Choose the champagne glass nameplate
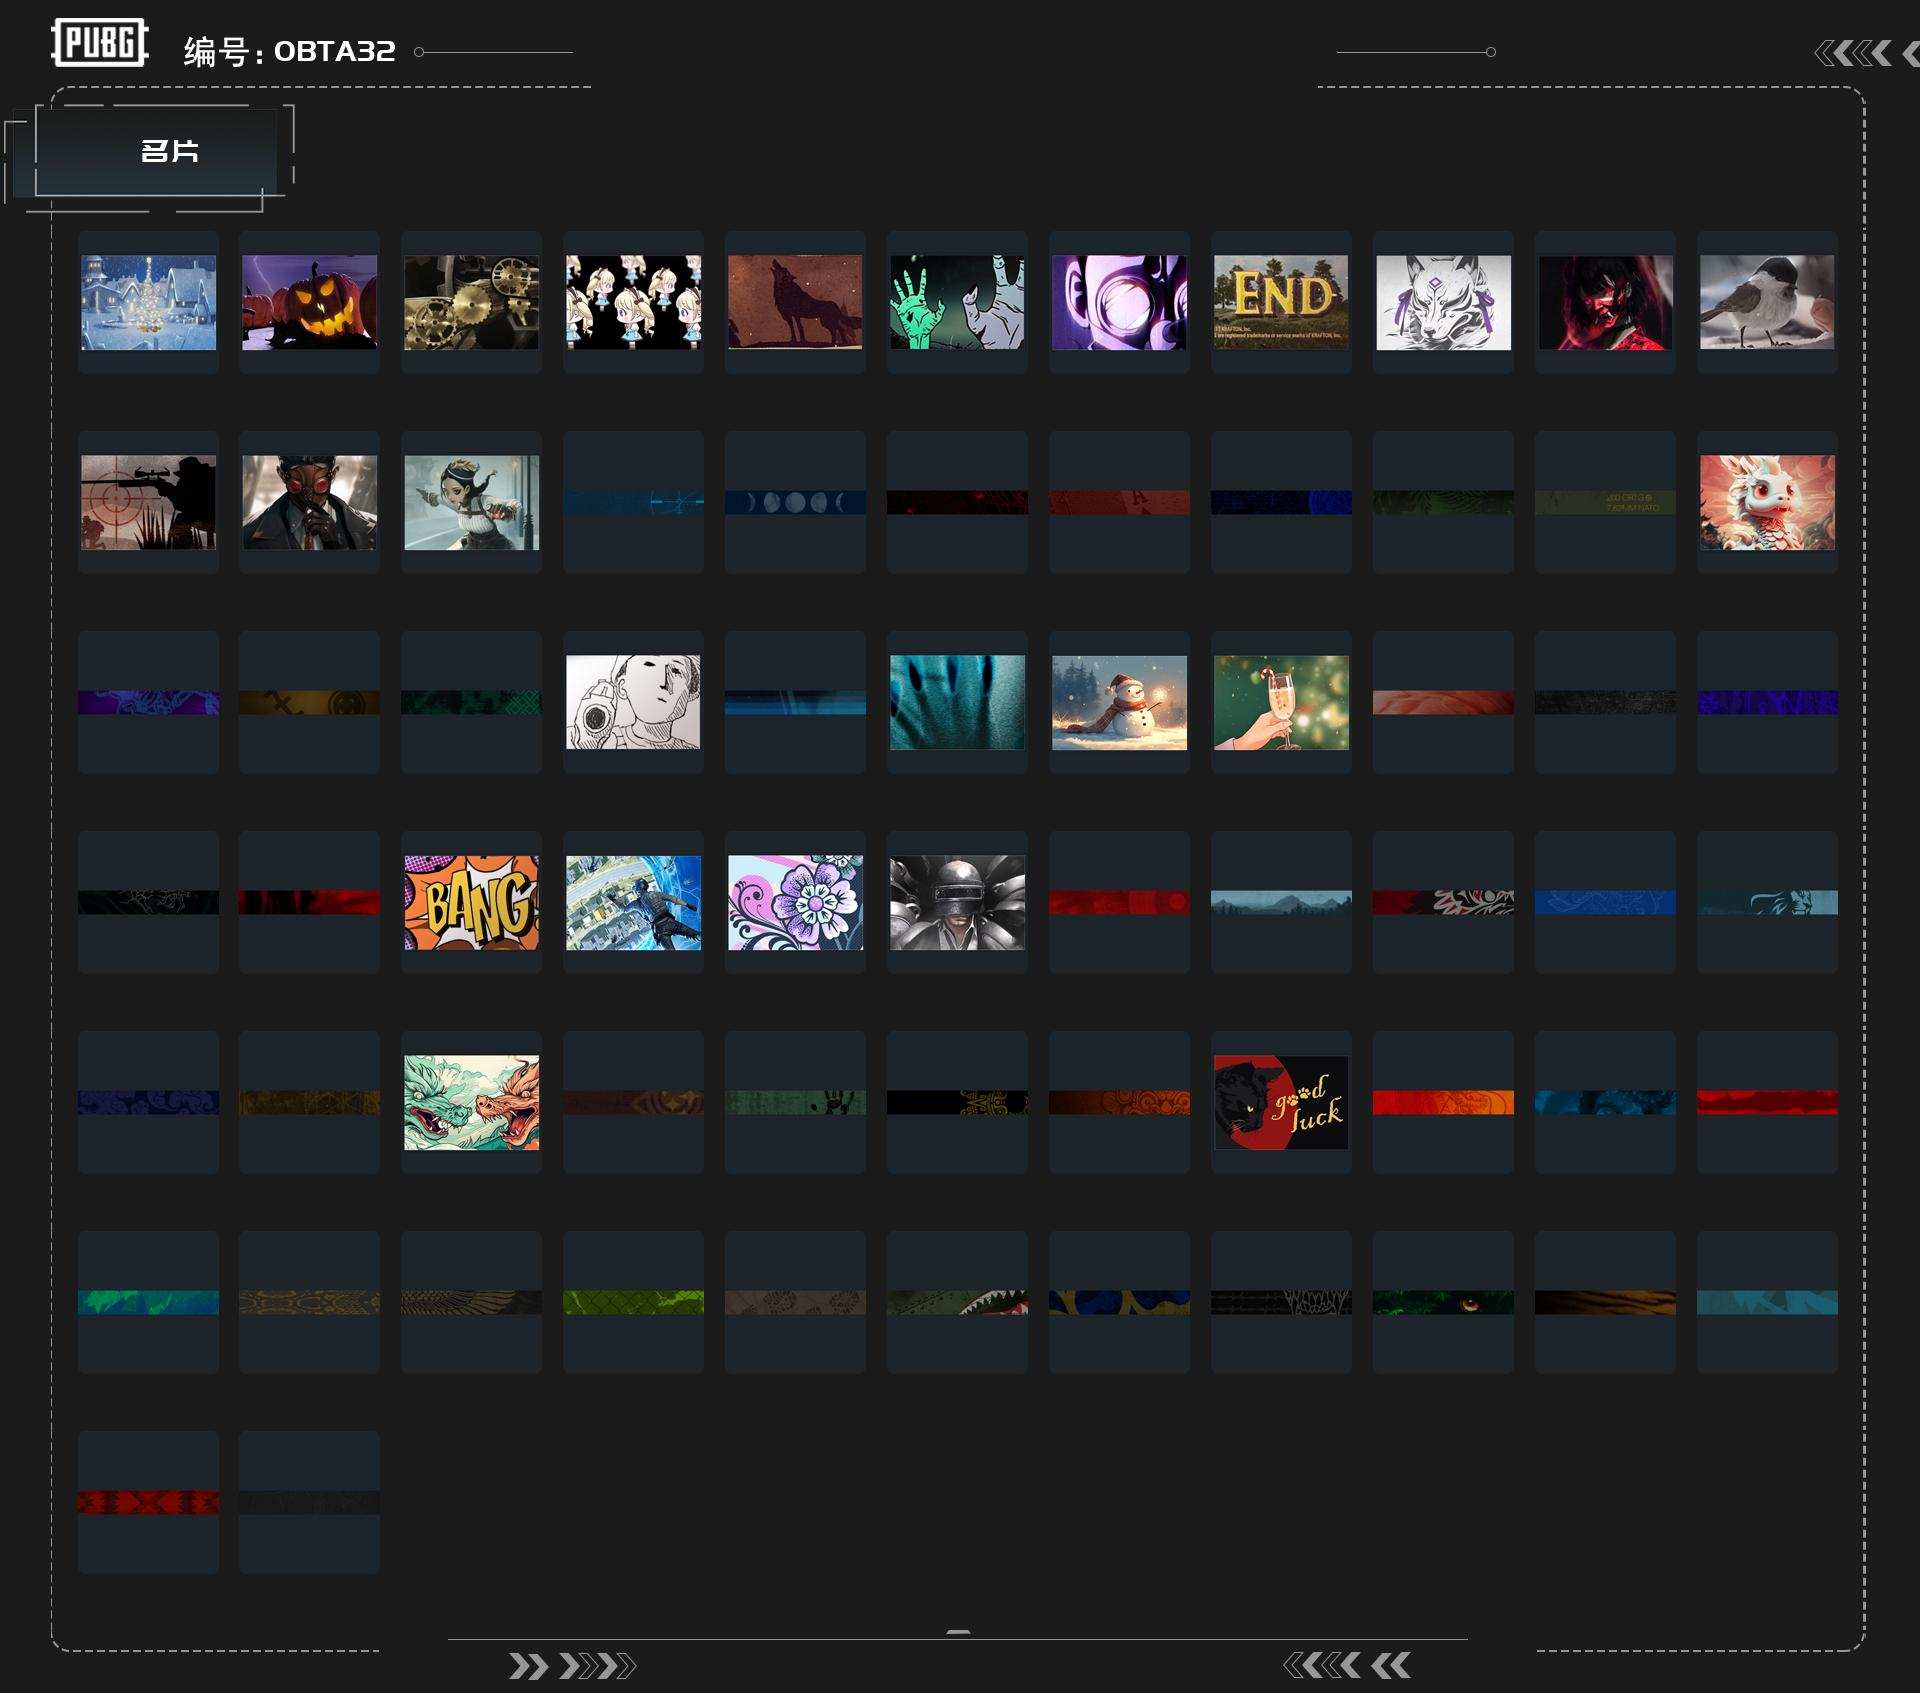 (1282, 702)
